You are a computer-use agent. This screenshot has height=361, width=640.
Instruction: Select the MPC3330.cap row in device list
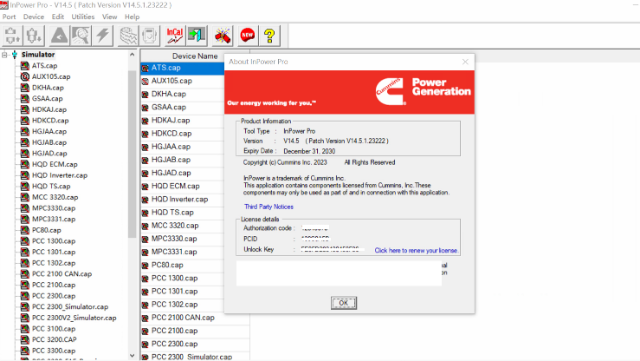tap(182, 238)
